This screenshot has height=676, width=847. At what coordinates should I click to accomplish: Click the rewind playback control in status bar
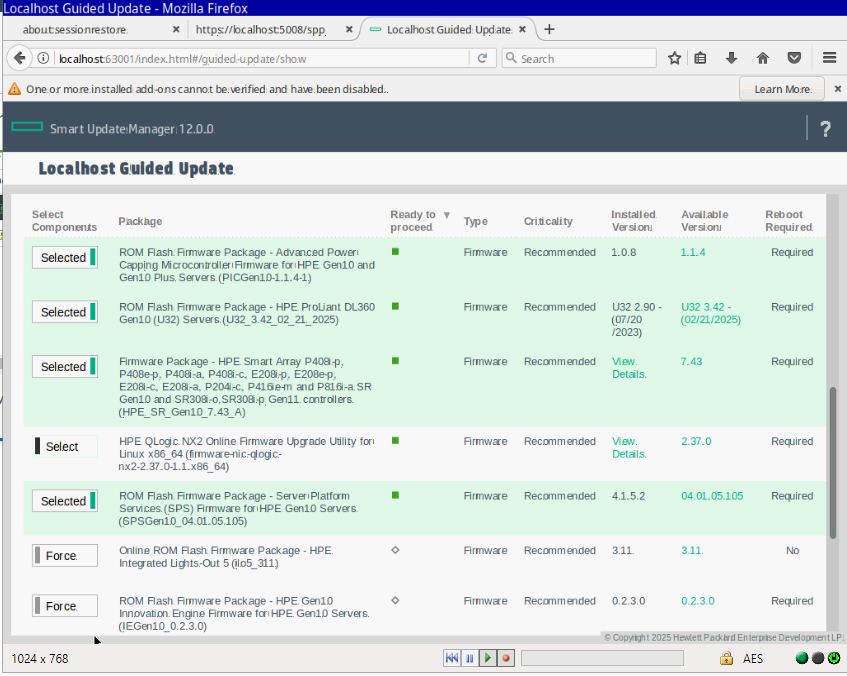(452, 658)
